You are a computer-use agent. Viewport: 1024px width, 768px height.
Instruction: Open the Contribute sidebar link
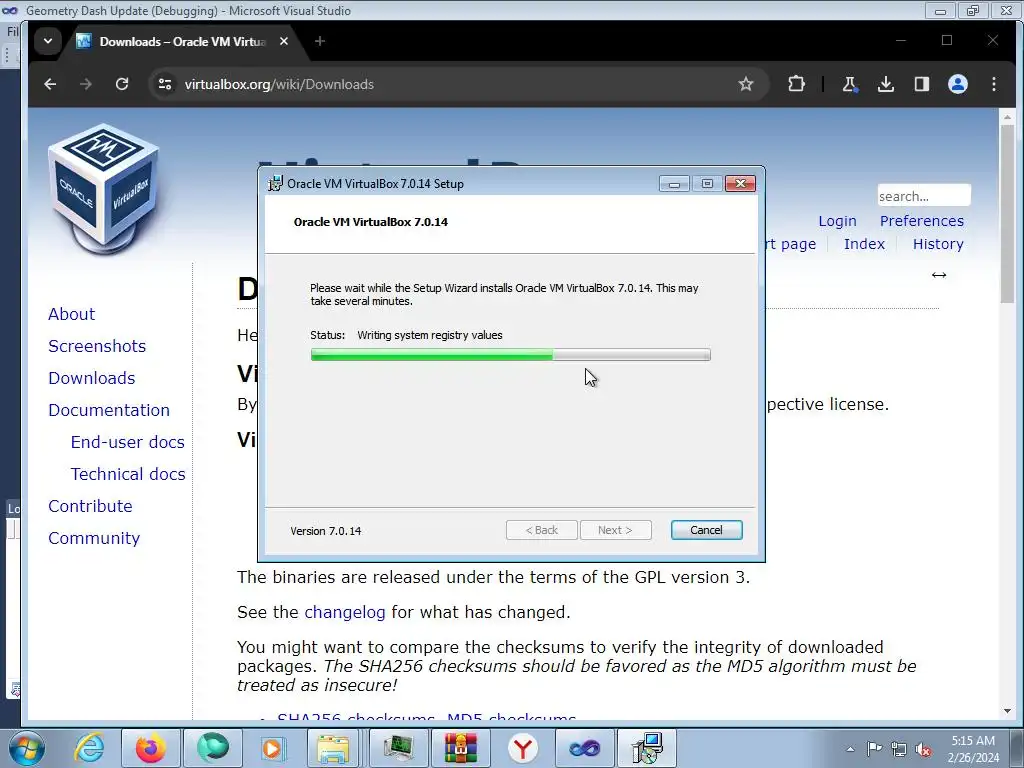(91, 506)
